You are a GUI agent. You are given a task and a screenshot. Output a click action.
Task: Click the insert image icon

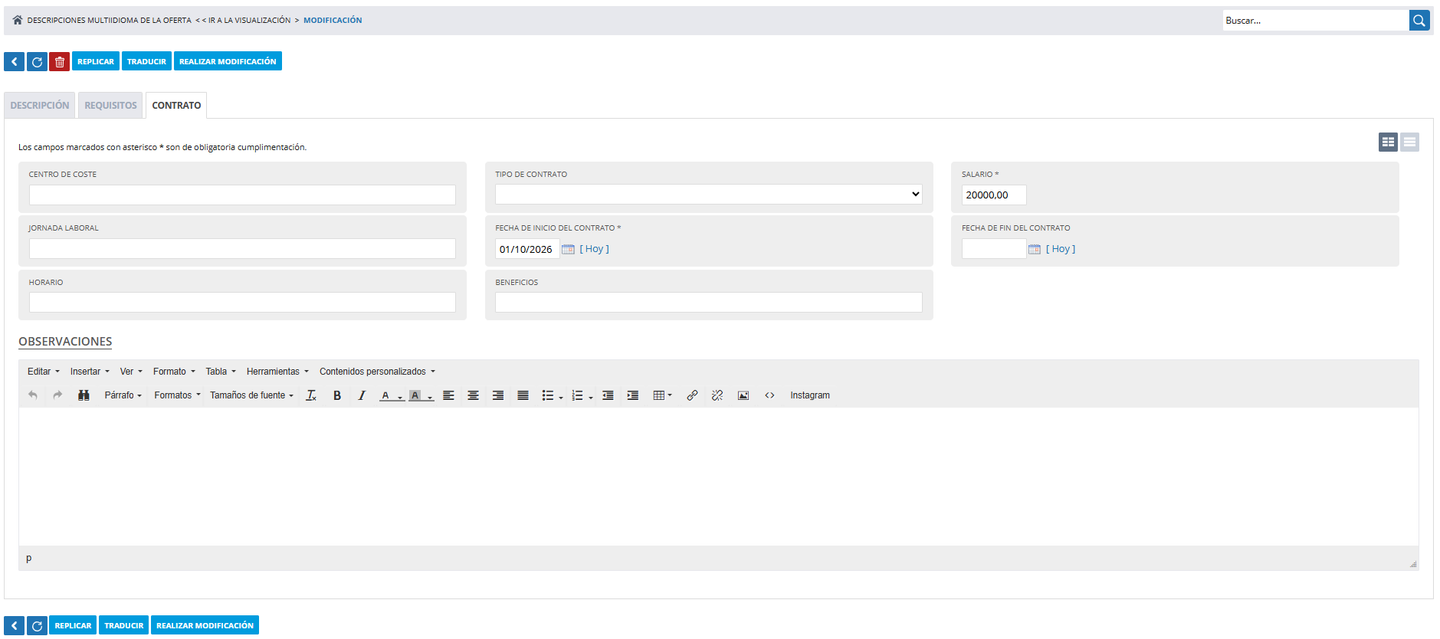(743, 396)
